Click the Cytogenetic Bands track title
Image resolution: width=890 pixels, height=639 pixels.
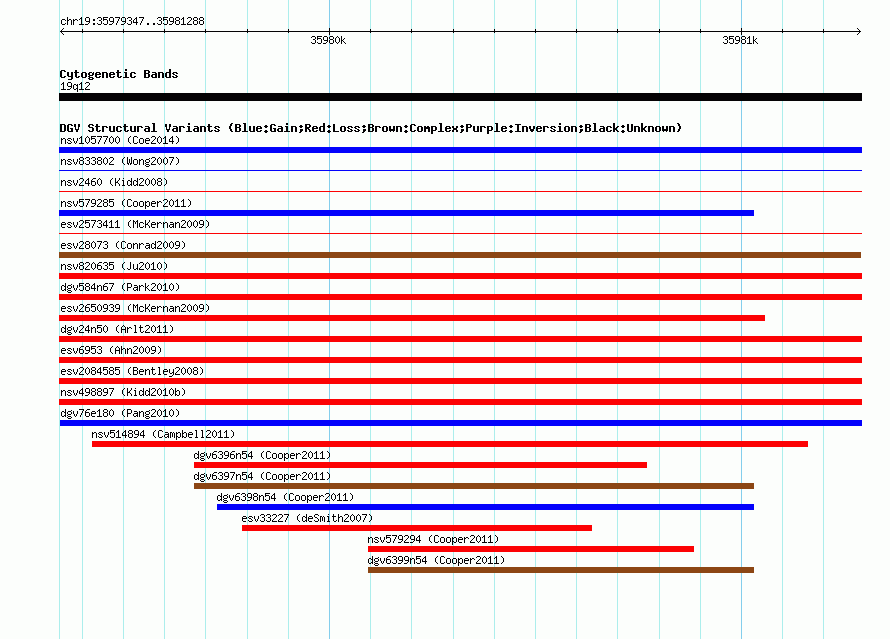(119, 74)
